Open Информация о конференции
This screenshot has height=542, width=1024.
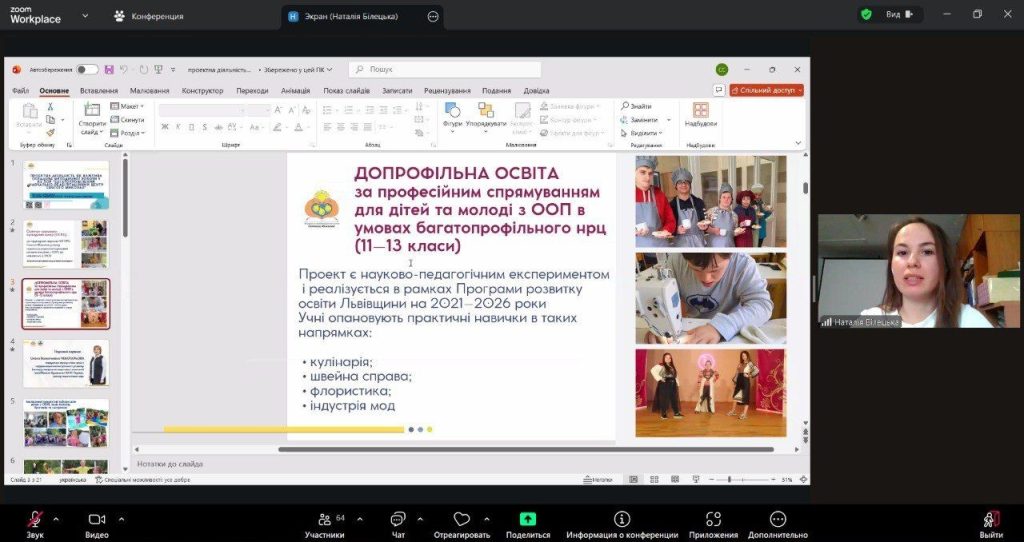[622, 520]
